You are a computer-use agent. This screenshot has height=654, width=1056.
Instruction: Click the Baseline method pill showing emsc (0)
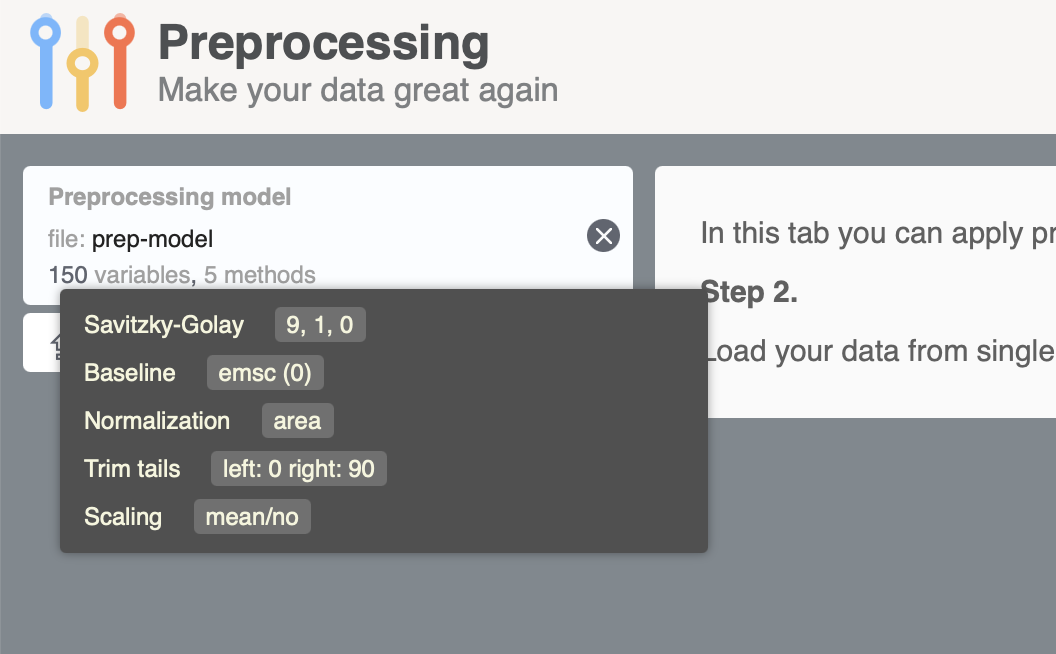coord(265,372)
